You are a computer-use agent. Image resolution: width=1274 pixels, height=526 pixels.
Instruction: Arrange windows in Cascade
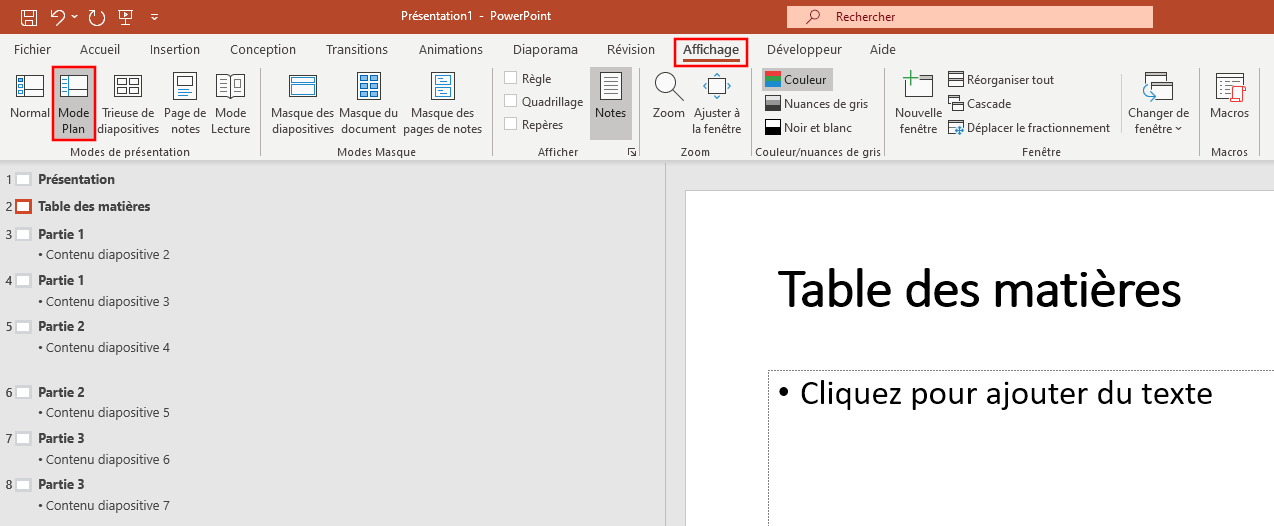point(980,104)
